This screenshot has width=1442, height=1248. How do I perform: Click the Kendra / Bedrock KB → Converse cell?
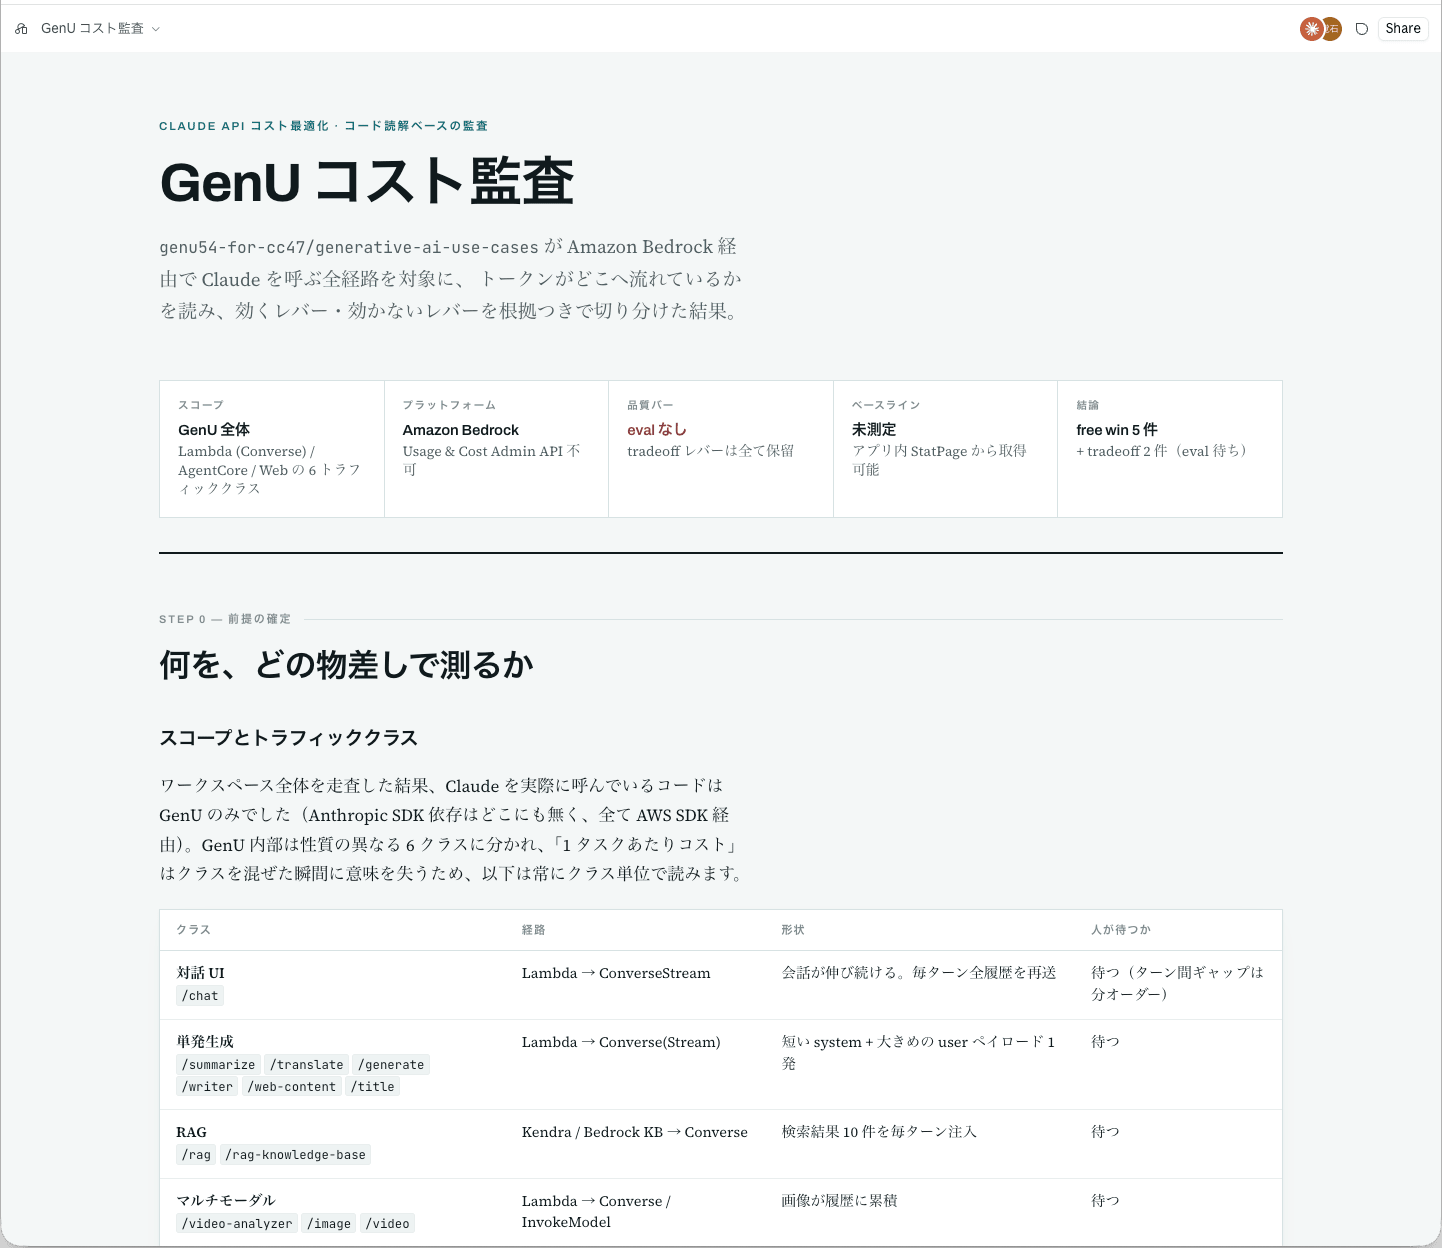tap(635, 1132)
